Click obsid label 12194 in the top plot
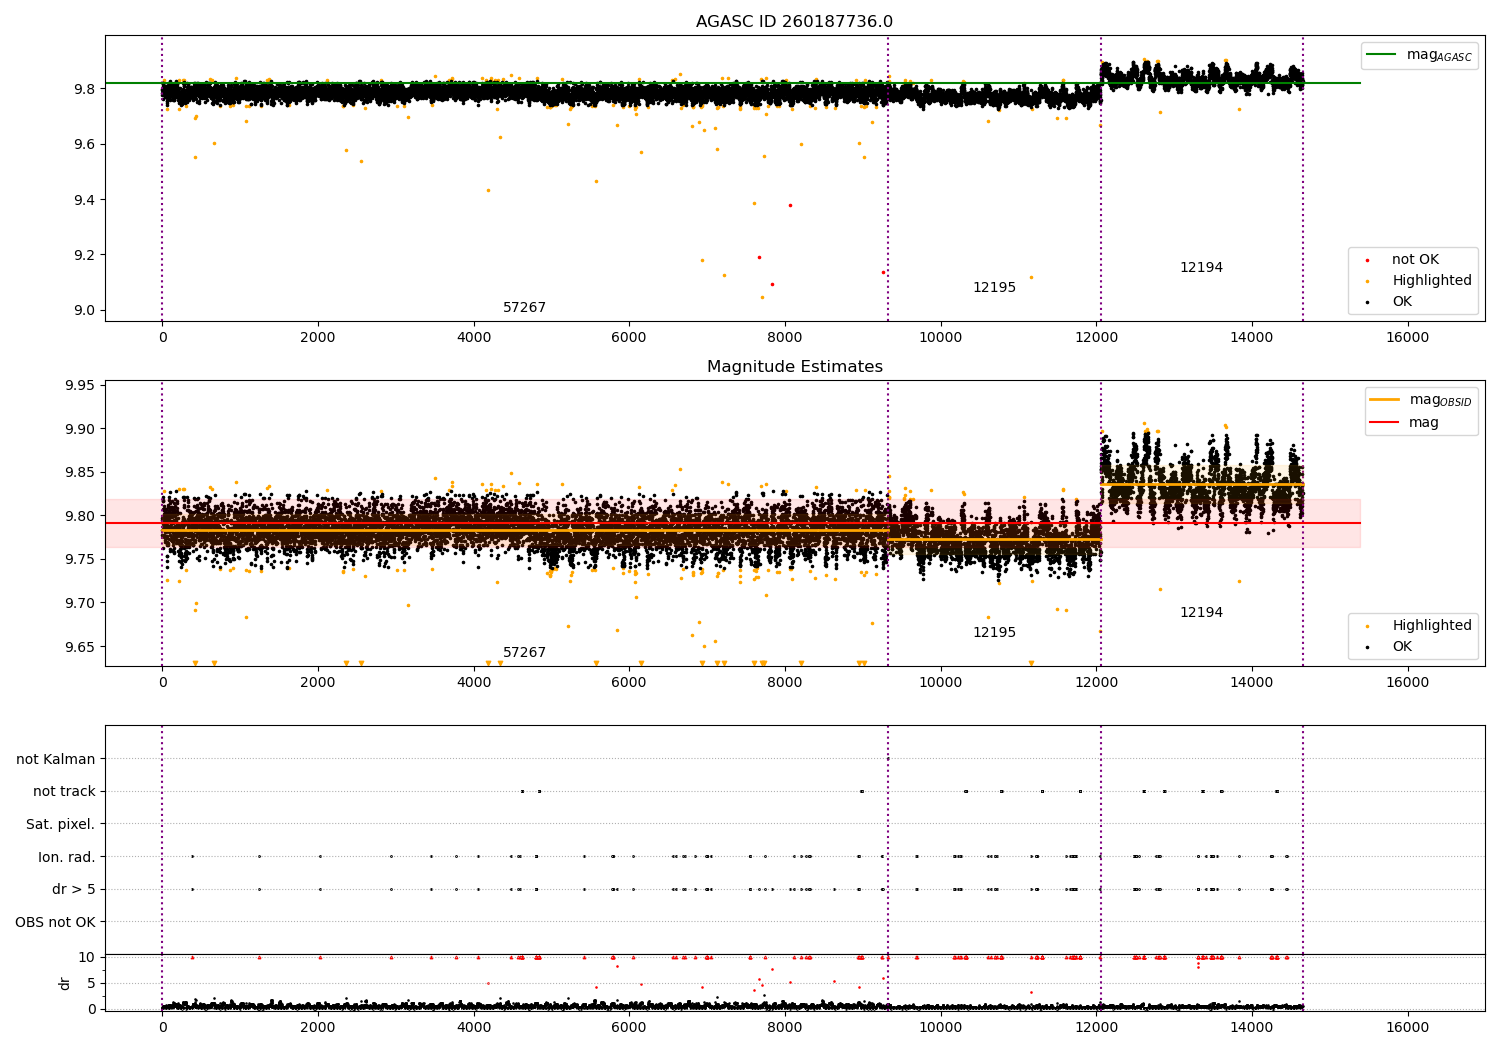Screen dimensions: 1500x1050 [1201, 268]
